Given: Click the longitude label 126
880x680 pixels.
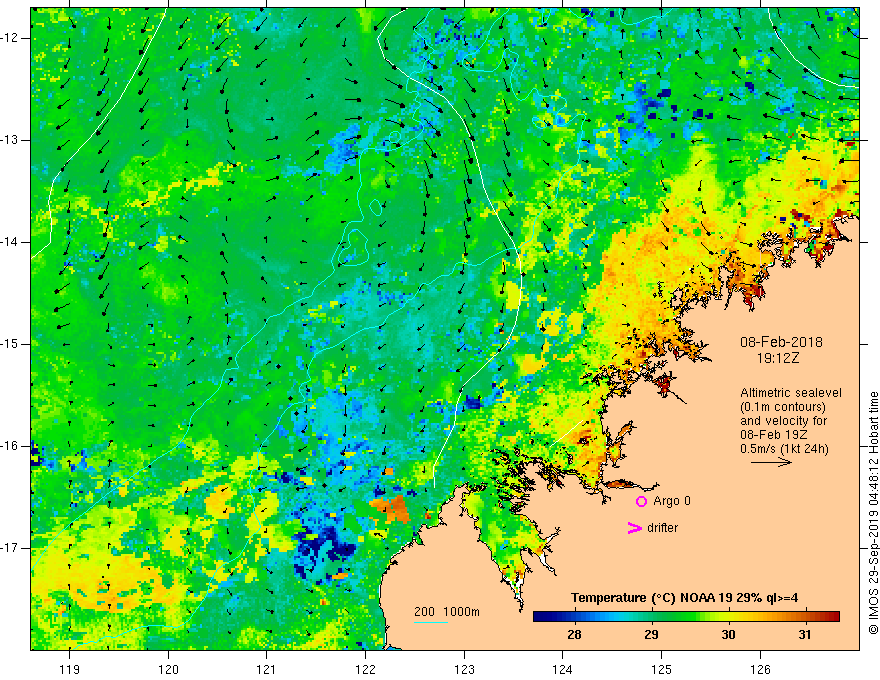Looking at the screenshot, I should (760, 669).
